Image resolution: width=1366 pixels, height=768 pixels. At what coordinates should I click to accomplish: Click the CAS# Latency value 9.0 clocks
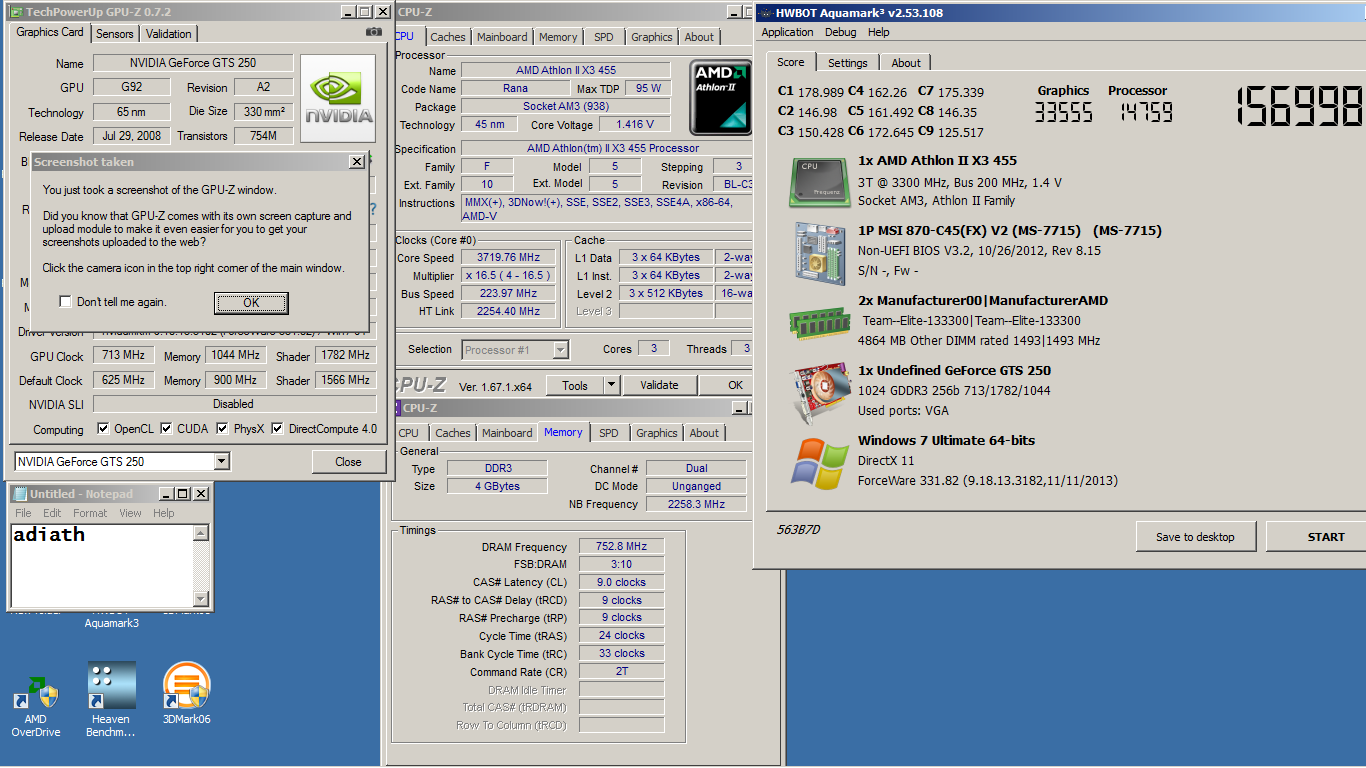coord(622,582)
